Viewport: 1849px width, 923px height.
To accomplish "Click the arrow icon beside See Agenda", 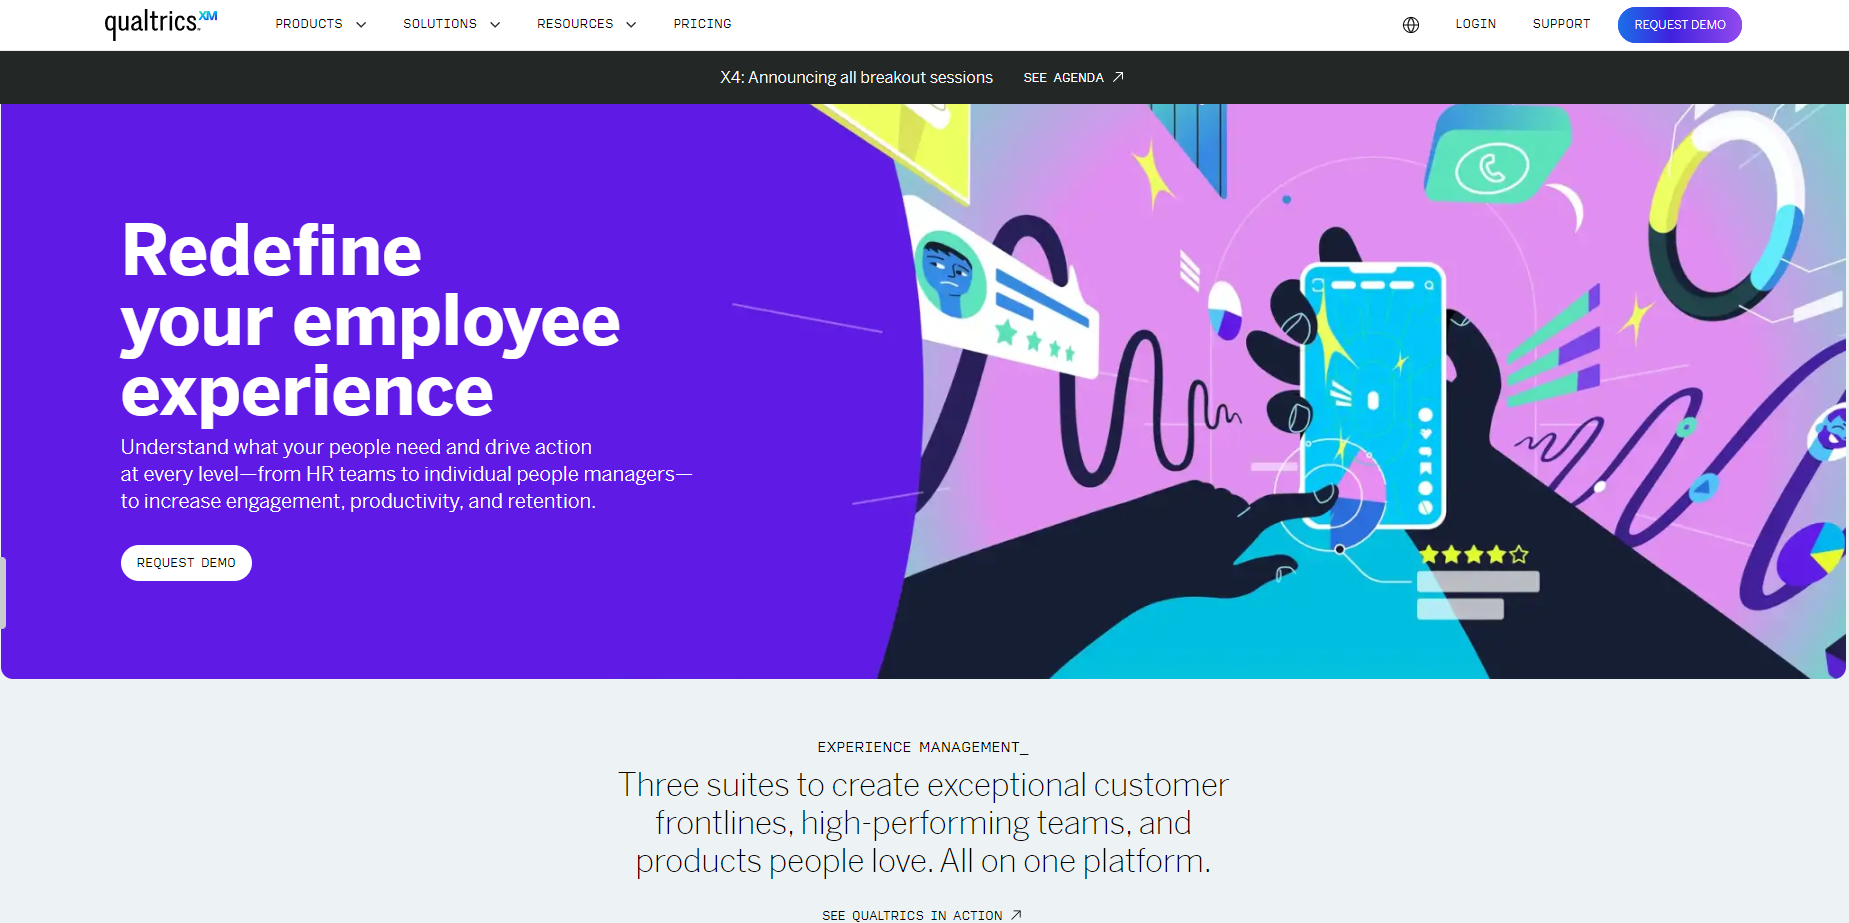I will (1118, 77).
